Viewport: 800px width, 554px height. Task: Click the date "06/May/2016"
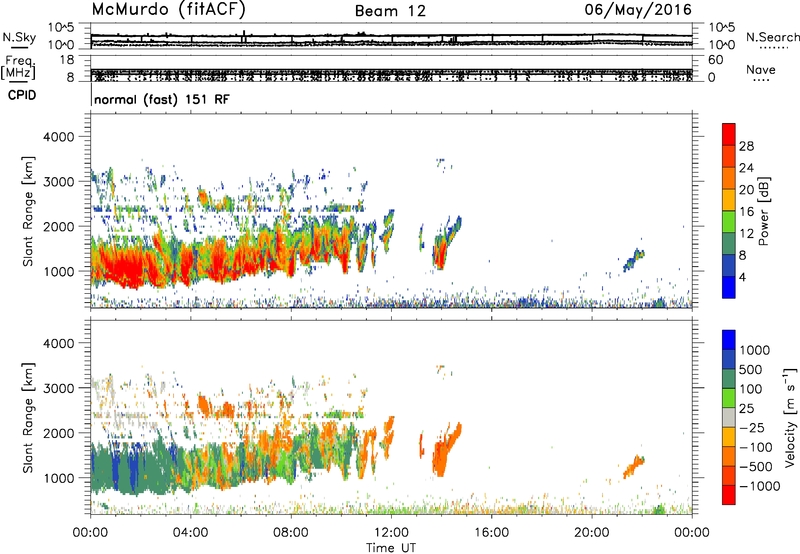point(638,9)
